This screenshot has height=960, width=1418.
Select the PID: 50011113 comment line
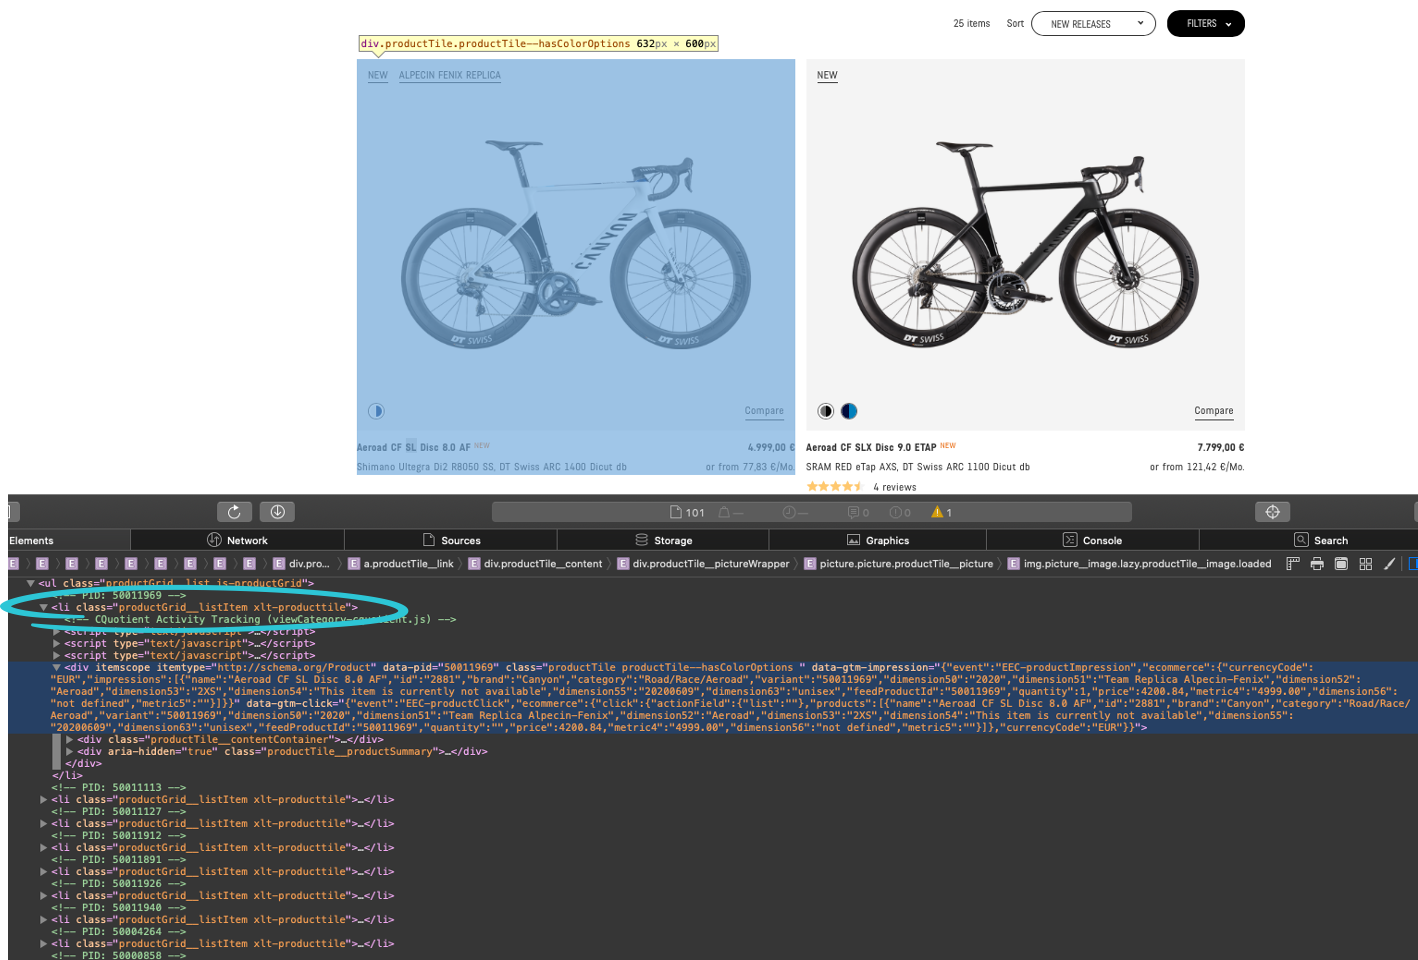click(119, 787)
